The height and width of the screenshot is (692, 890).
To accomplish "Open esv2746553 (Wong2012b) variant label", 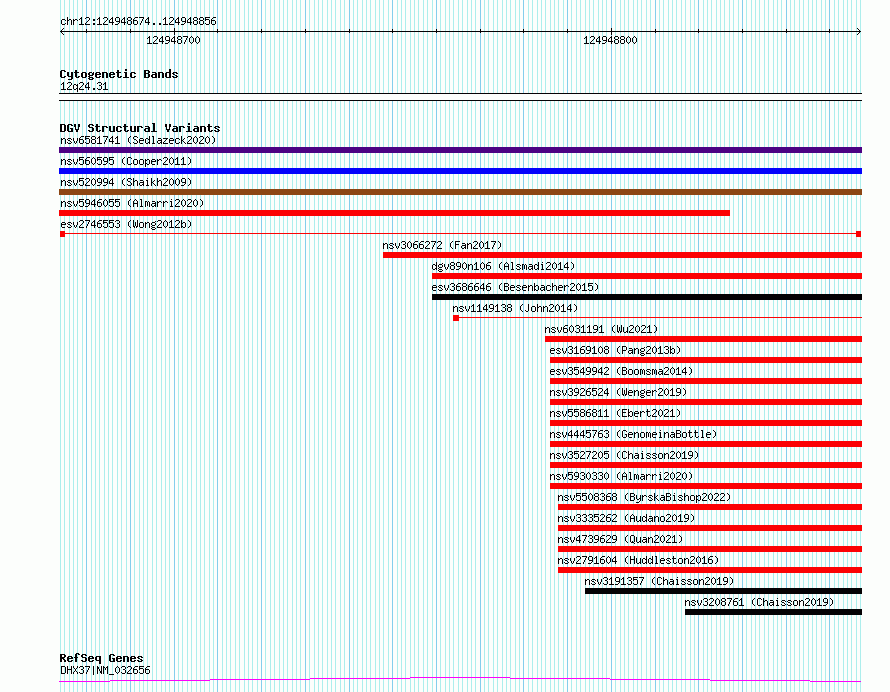I will click(126, 224).
